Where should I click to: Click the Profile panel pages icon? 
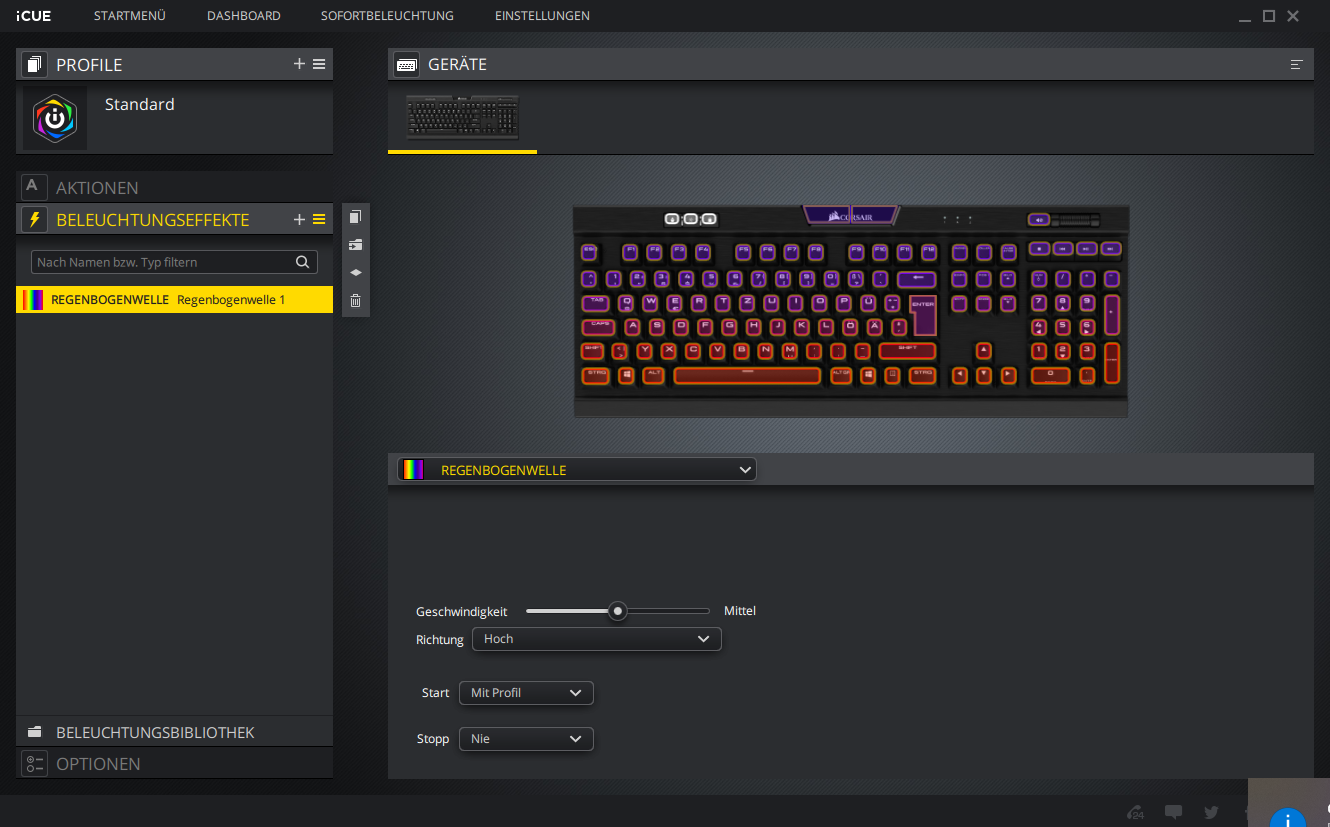pyautogui.click(x=34, y=65)
